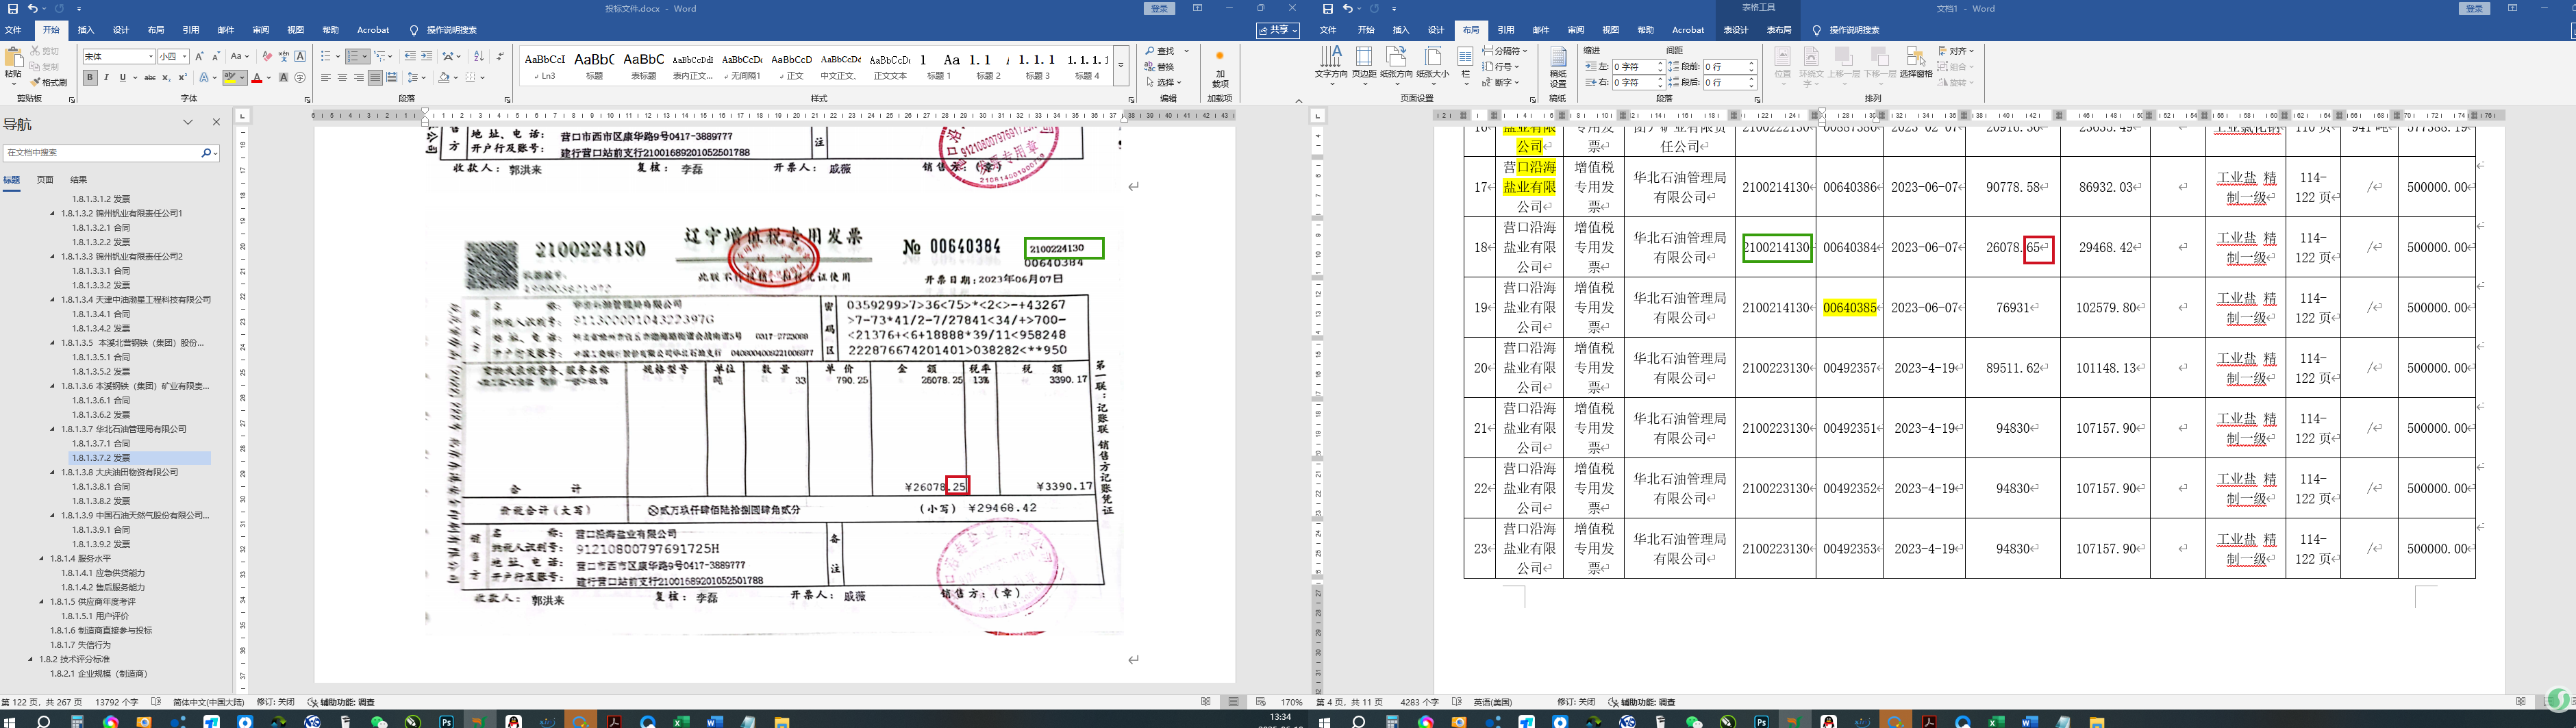Open the font name dropdown showing 宋体
This screenshot has width=2576, height=728.
pyautogui.click(x=151, y=56)
